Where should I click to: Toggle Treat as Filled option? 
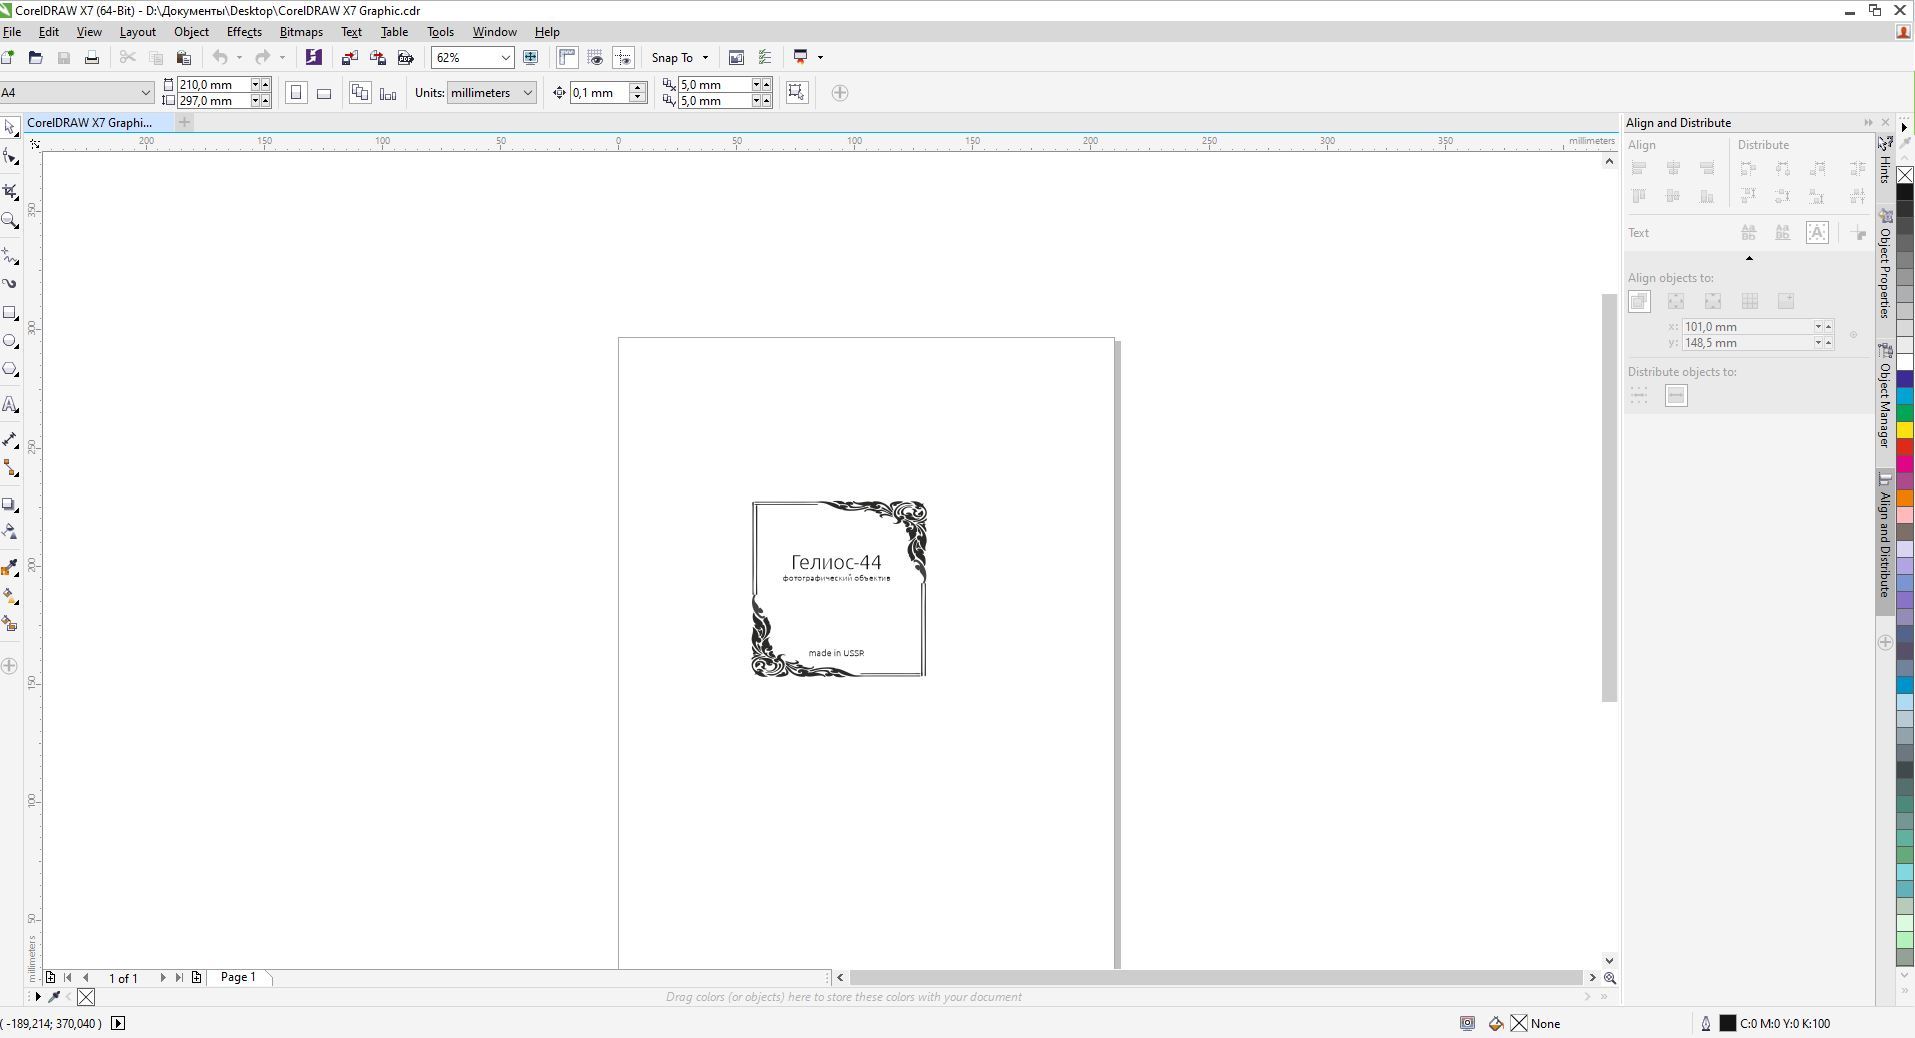click(x=797, y=93)
